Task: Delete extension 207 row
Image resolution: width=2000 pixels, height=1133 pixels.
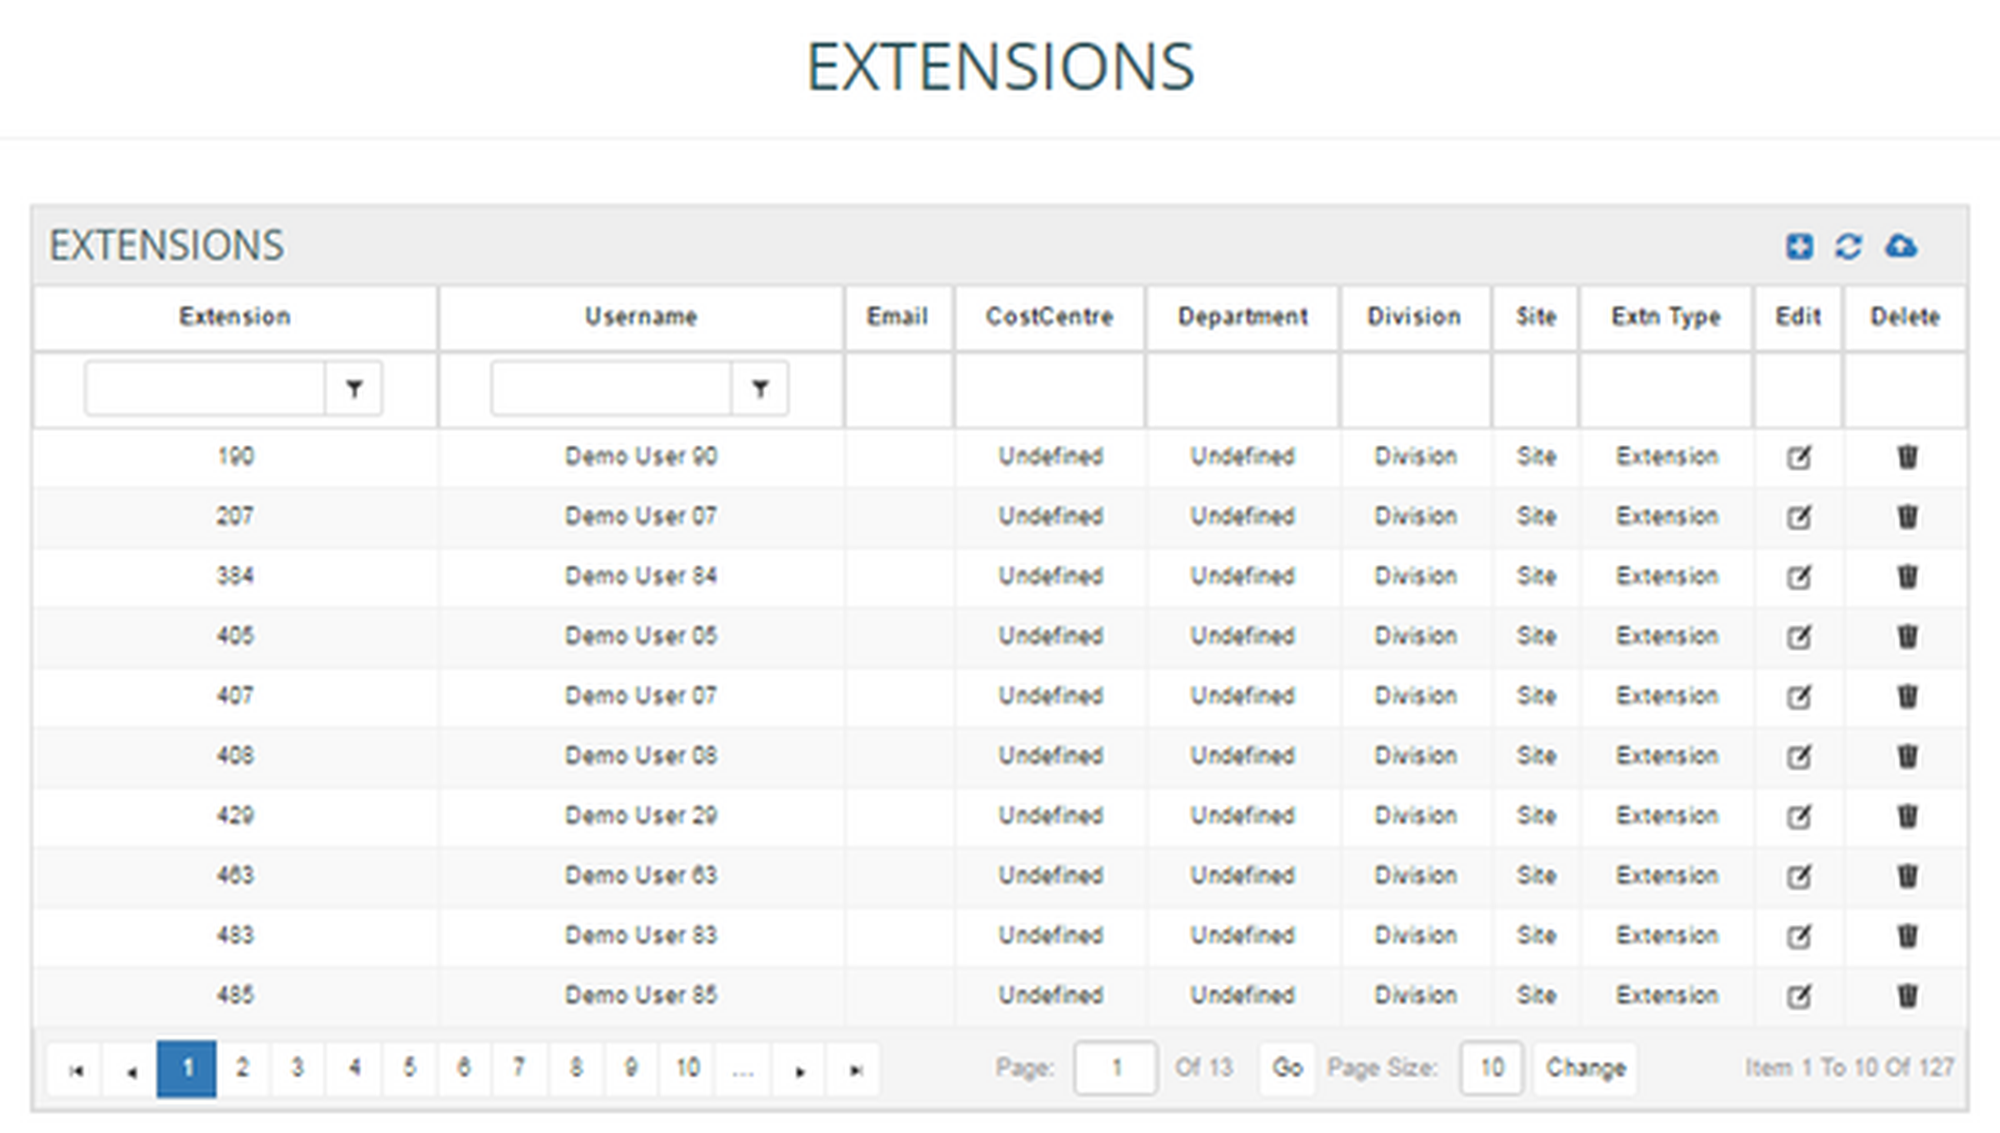Action: click(1907, 517)
